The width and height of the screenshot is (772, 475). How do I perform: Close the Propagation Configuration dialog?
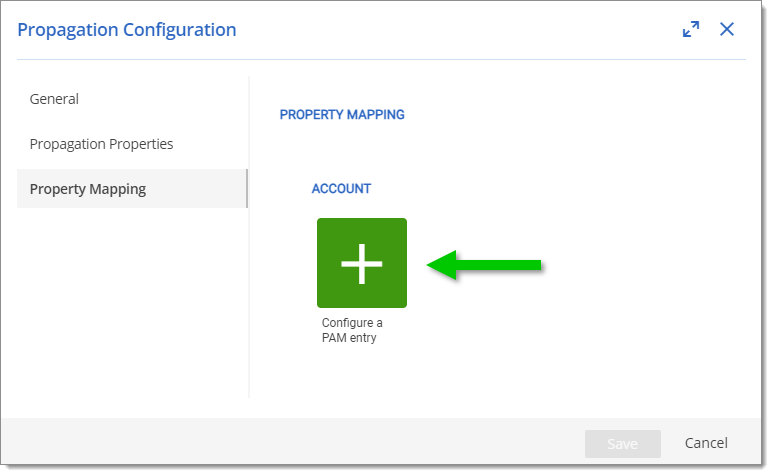(727, 29)
